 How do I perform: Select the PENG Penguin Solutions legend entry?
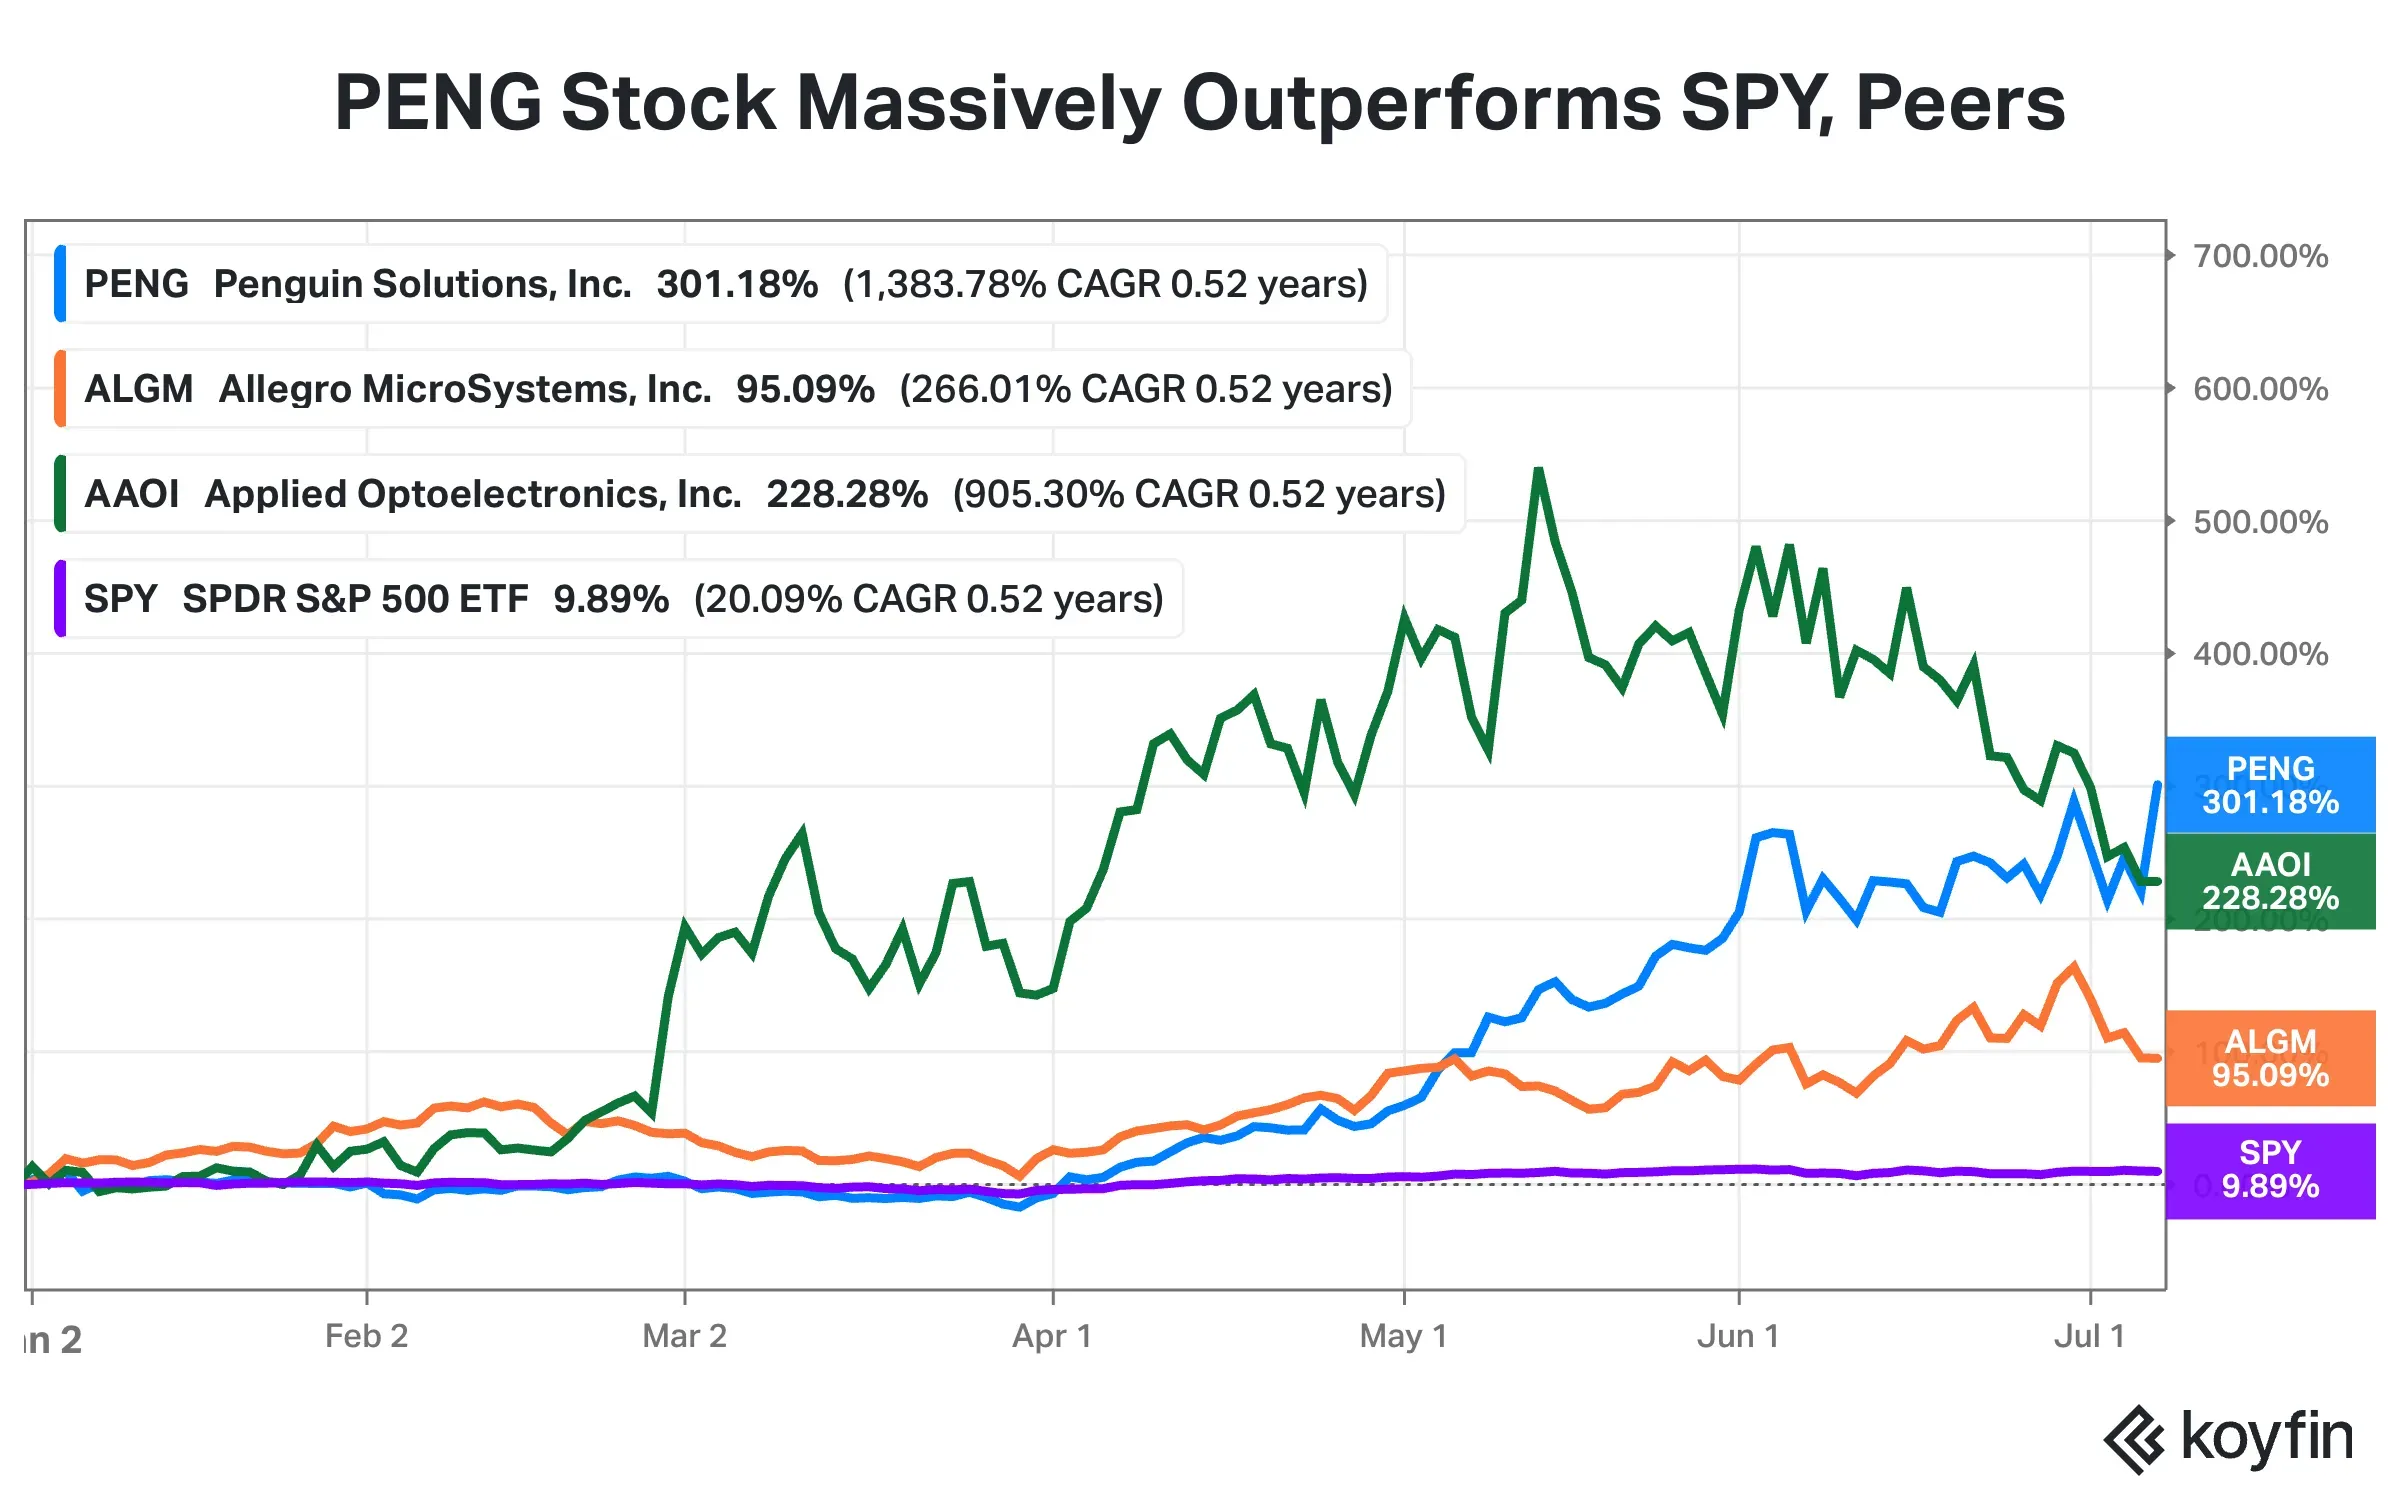coord(721,284)
